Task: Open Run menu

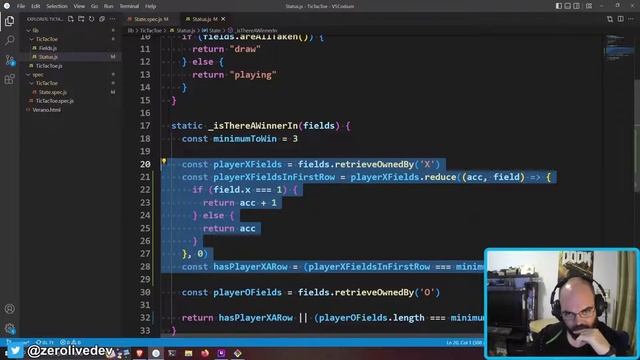Action: [x=109, y=6]
